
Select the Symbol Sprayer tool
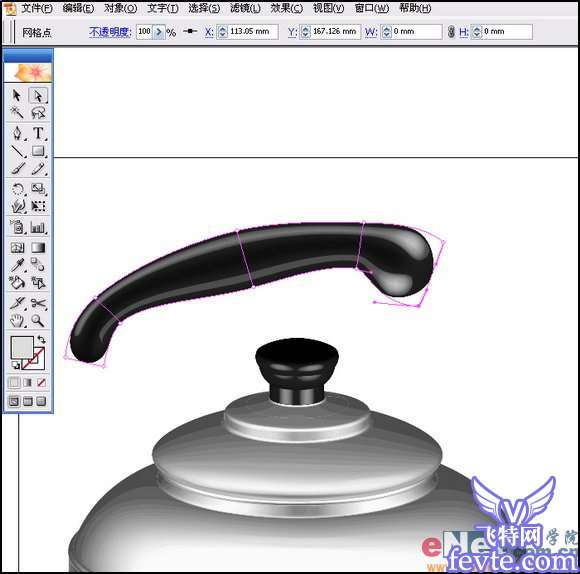(x=17, y=227)
